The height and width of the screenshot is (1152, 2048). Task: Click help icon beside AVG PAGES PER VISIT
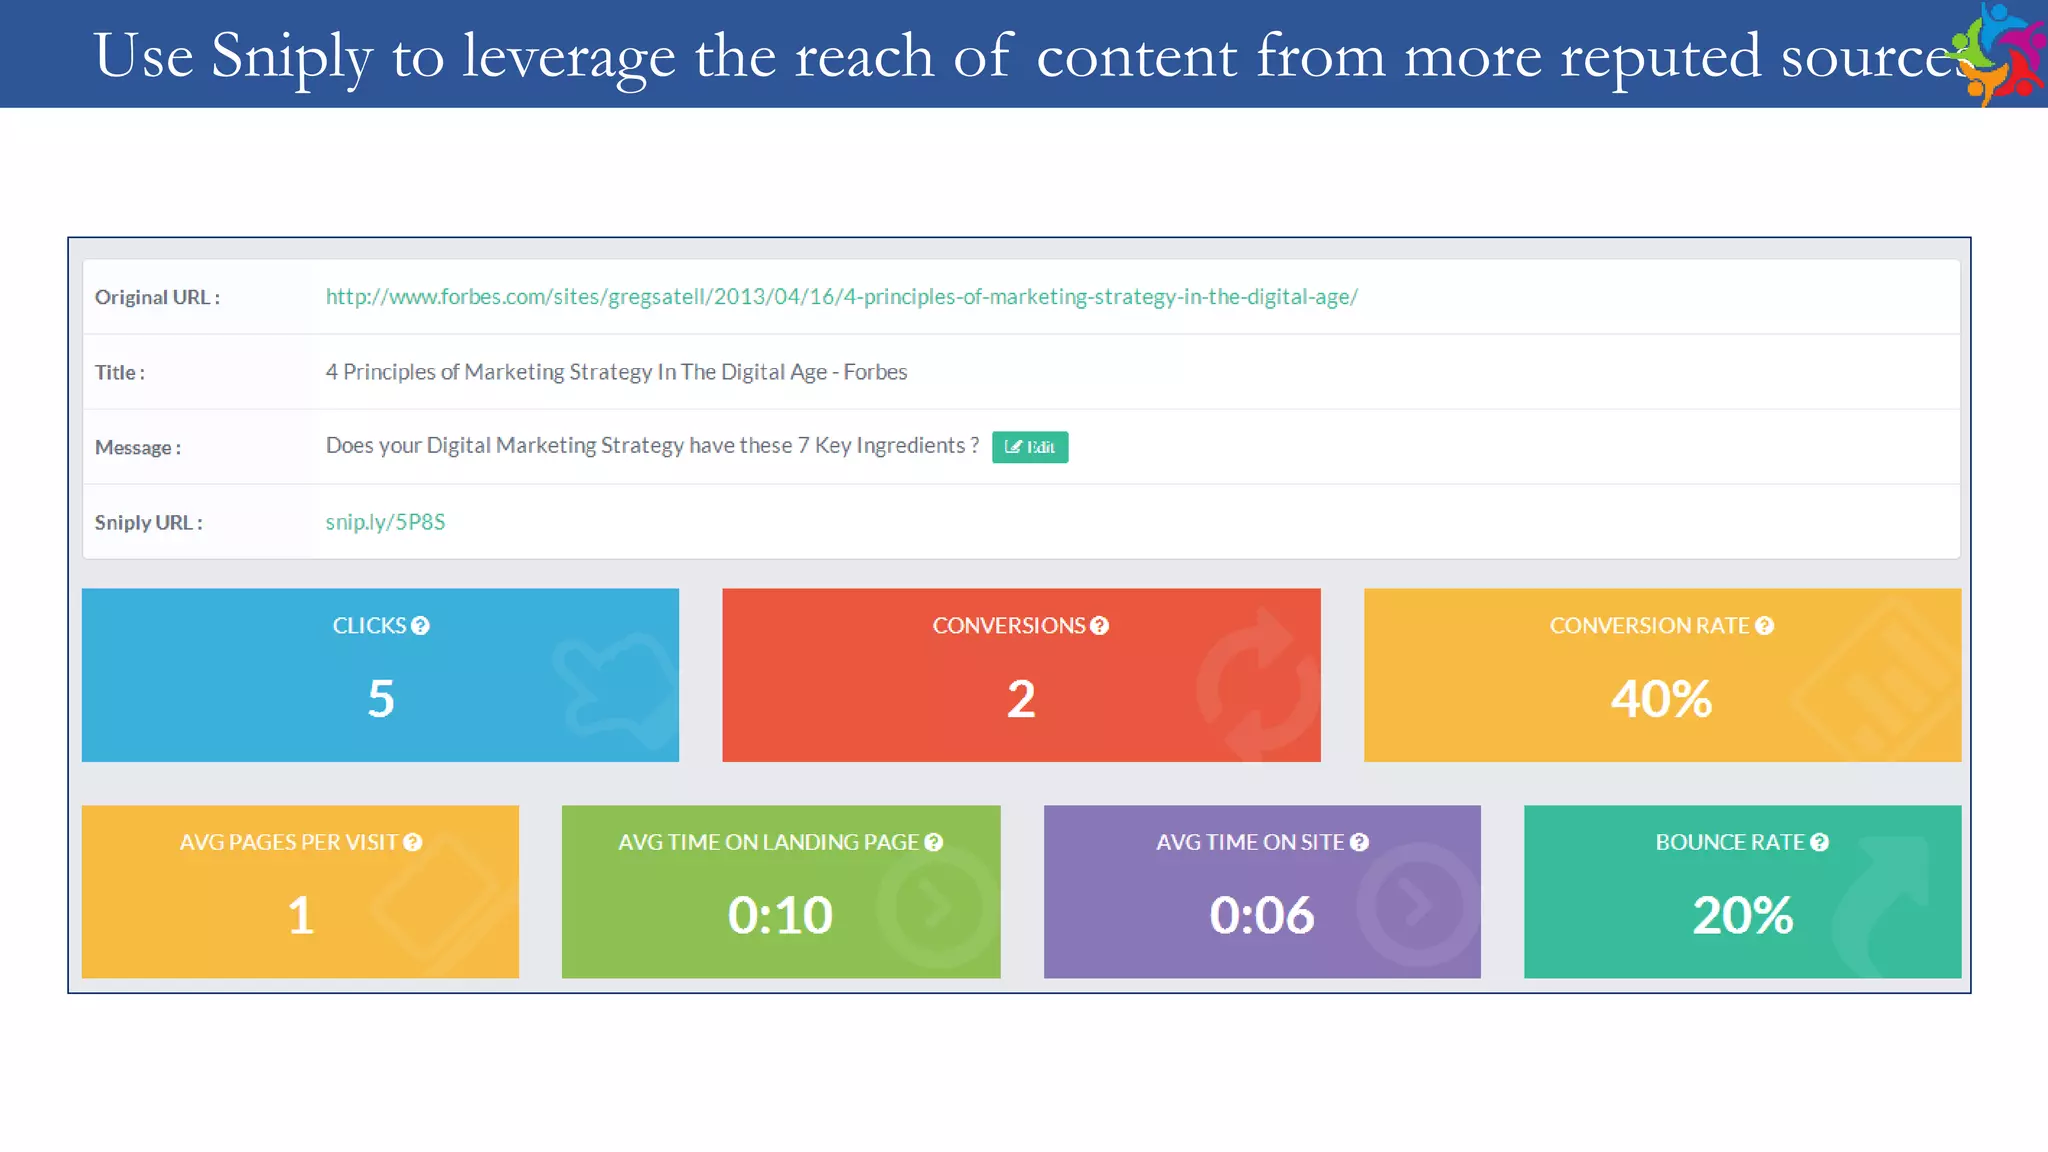(412, 843)
